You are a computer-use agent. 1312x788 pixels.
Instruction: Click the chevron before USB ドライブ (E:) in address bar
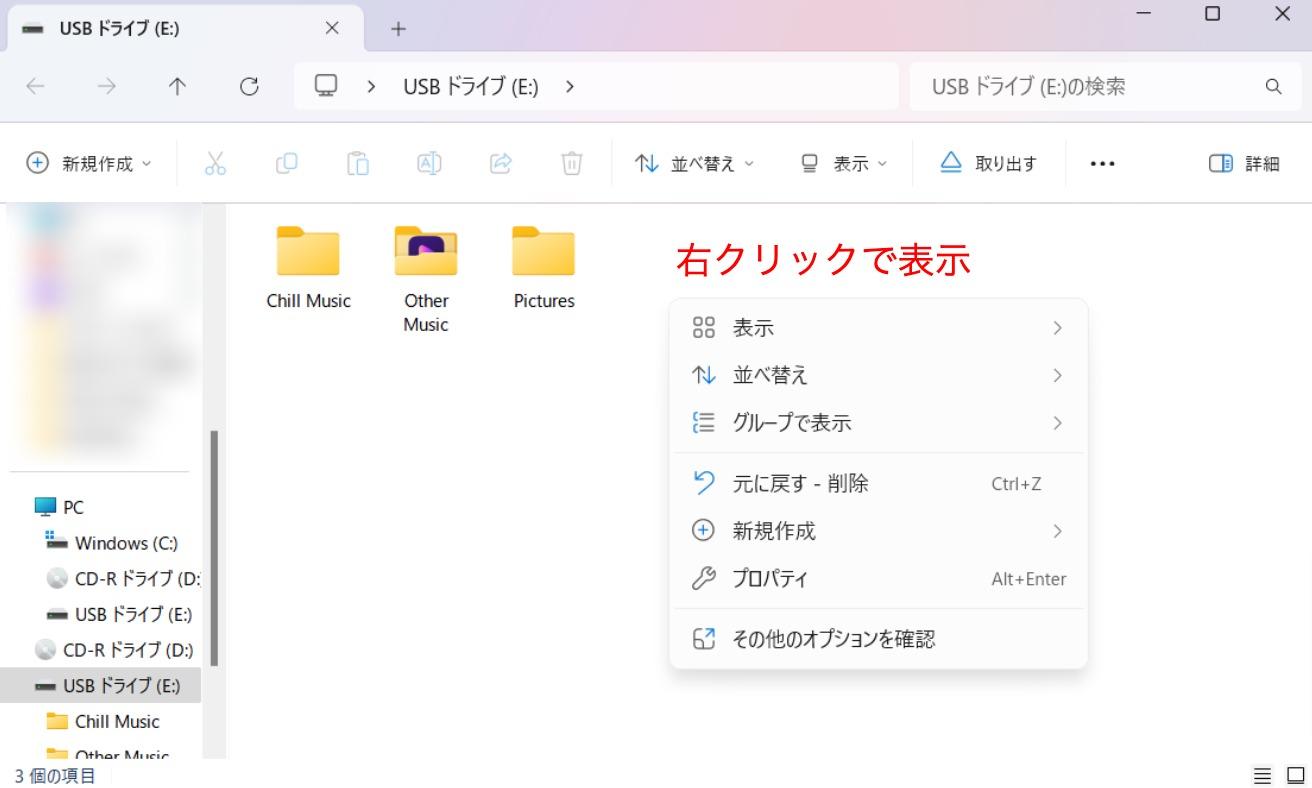[371, 87]
